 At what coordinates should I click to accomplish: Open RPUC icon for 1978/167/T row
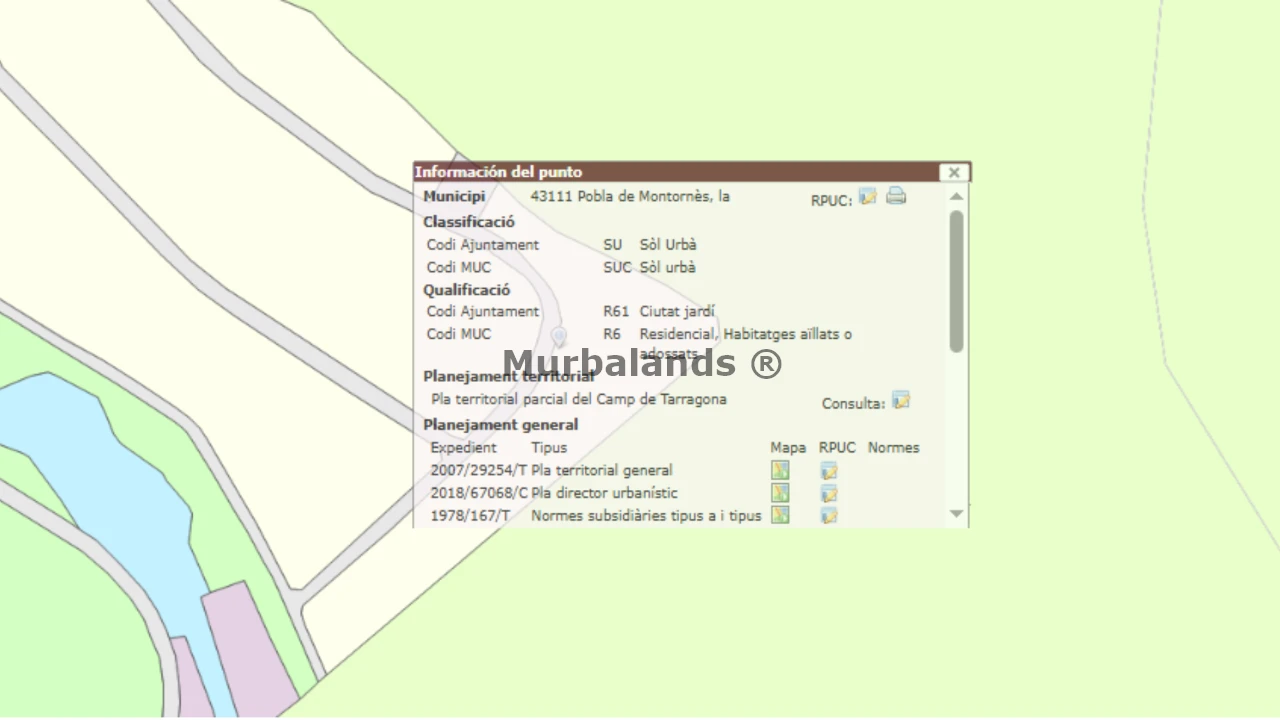[829, 516]
